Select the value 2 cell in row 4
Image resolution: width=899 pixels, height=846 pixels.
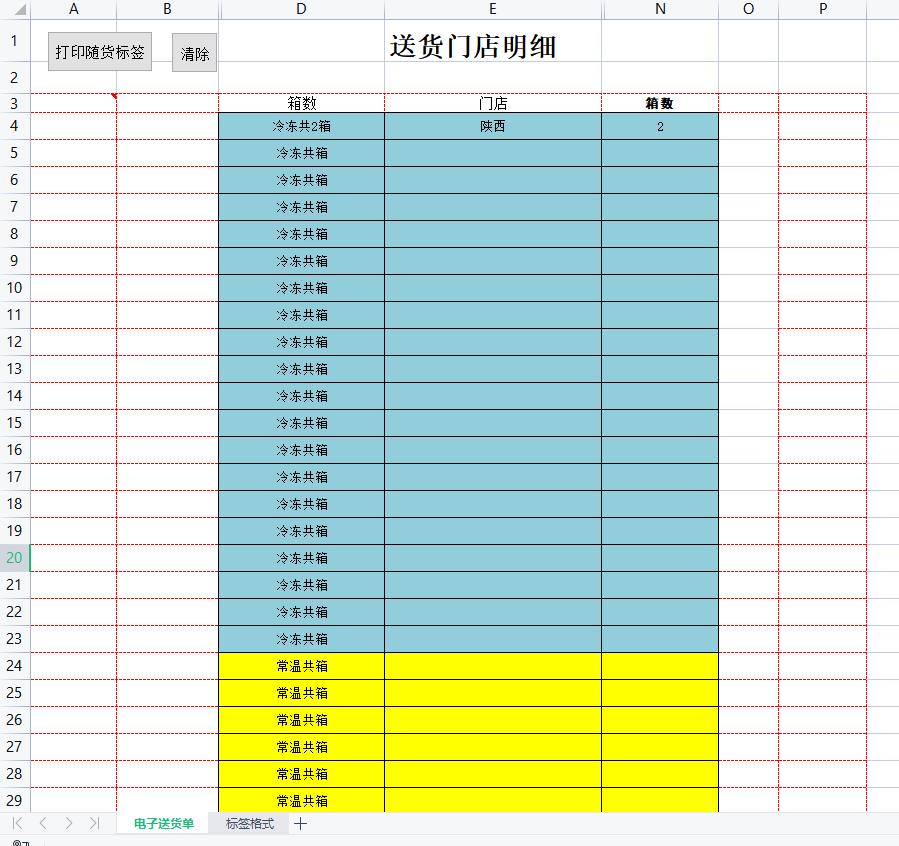point(660,126)
